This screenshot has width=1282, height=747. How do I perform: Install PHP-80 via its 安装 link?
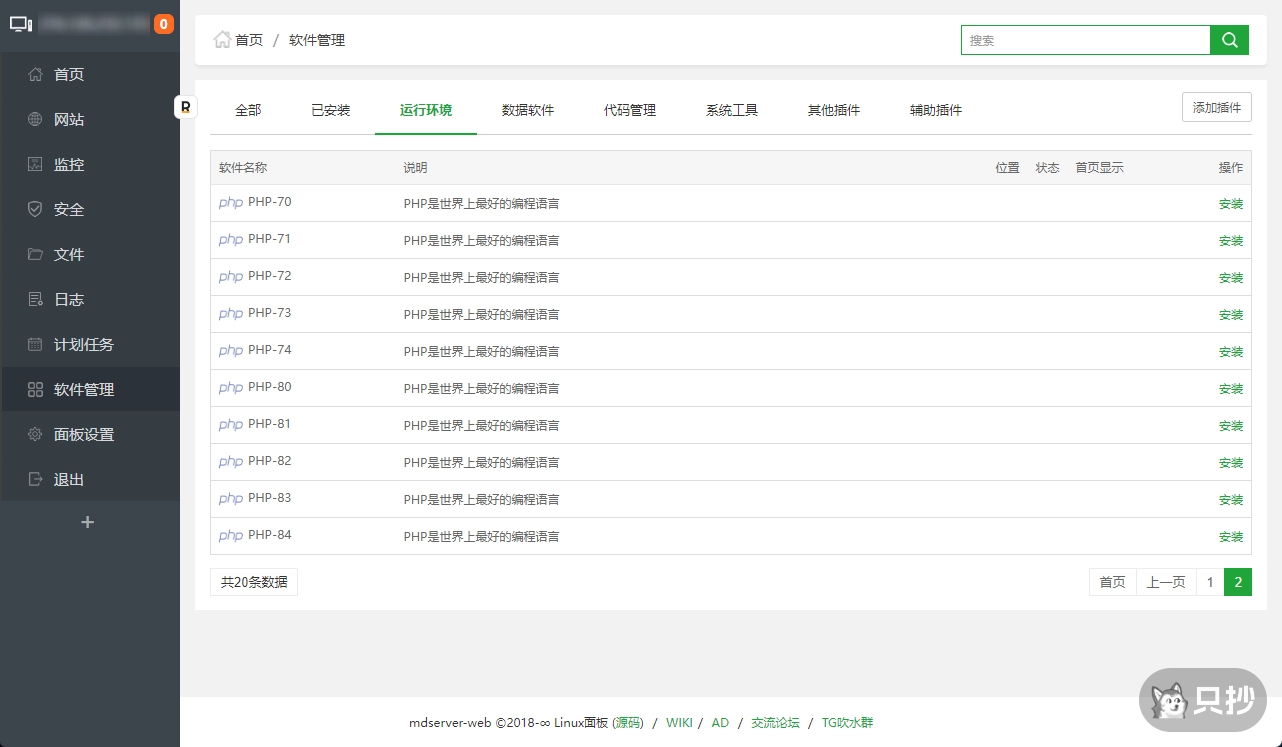(x=1230, y=389)
